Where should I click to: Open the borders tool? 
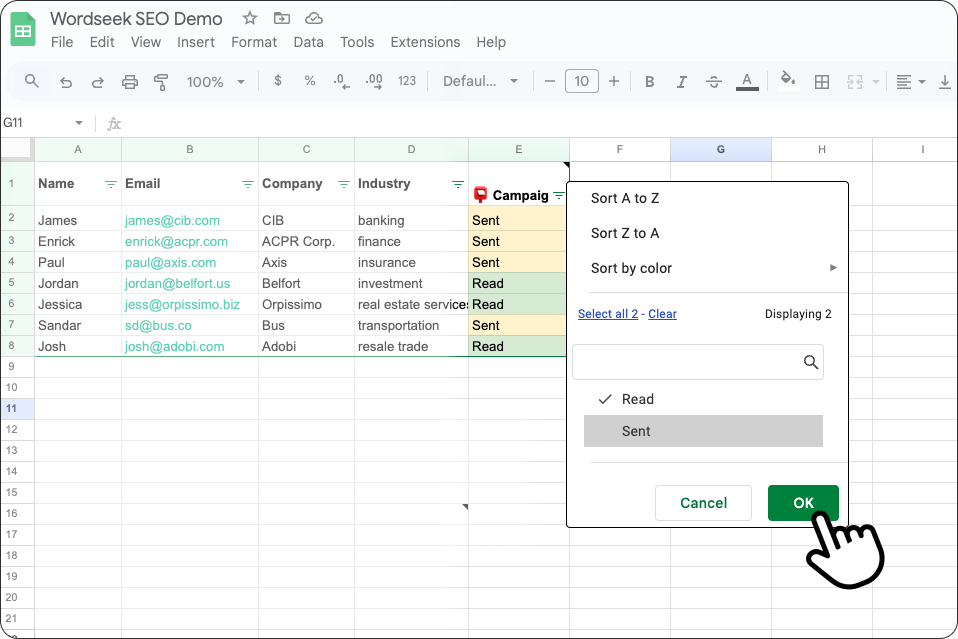coord(822,82)
